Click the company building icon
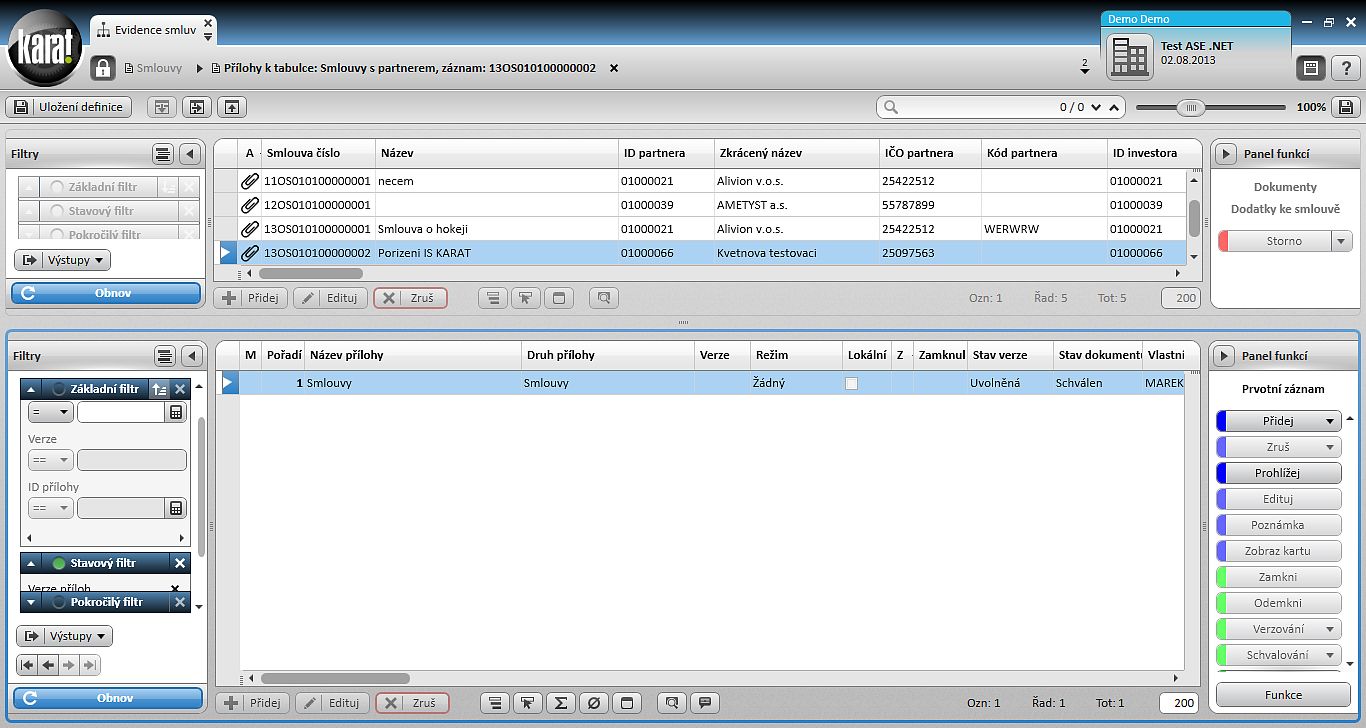Image resolution: width=1366 pixels, height=728 pixels. coord(1130,57)
